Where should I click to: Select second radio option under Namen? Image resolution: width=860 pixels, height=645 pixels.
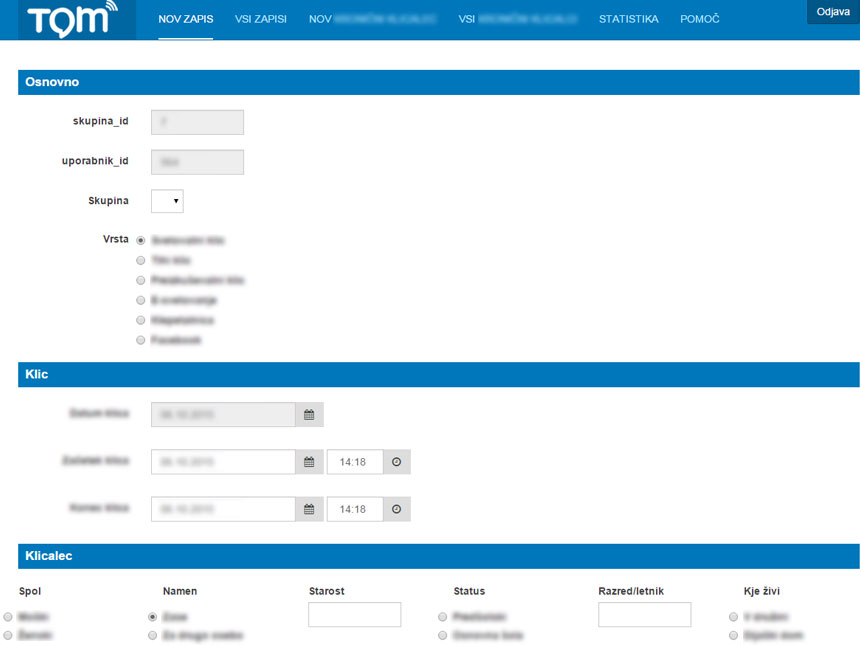[153, 635]
